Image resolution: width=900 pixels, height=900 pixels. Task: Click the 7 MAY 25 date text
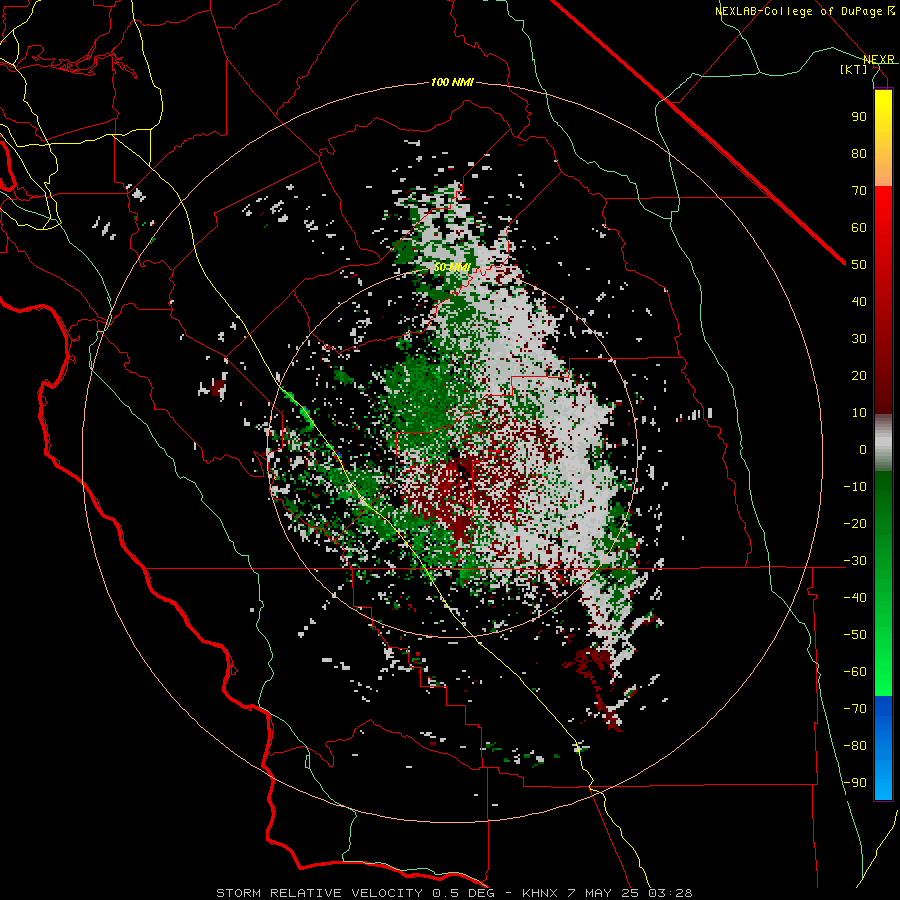tap(602, 893)
